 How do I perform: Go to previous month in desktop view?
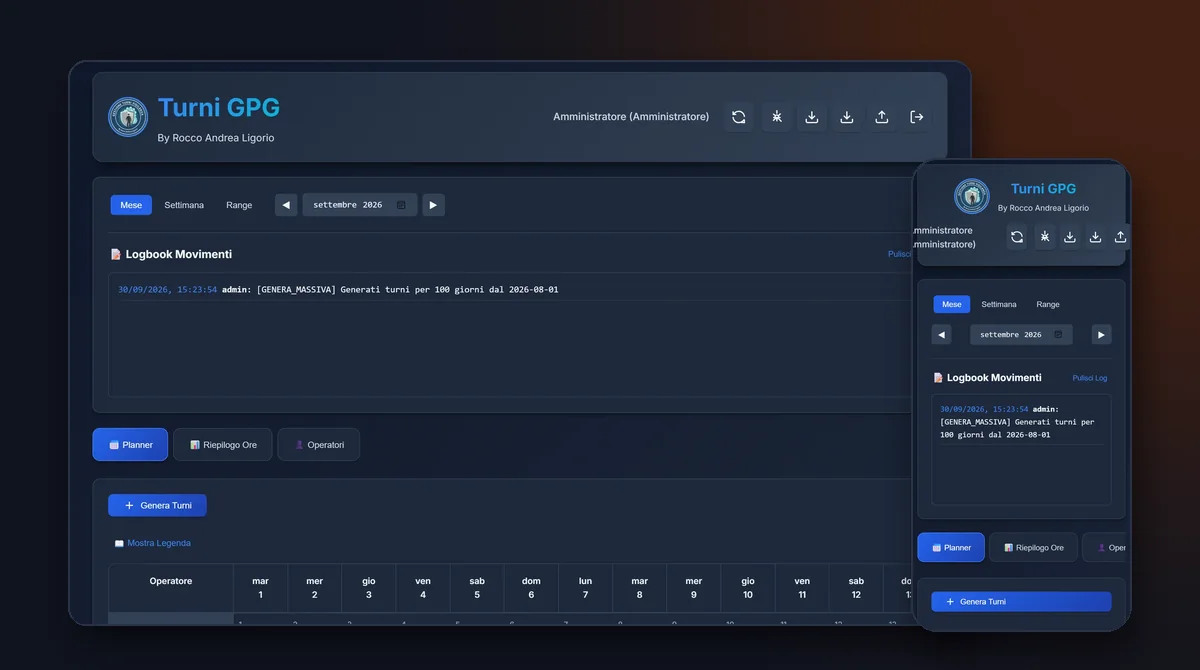pyautogui.click(x=286, y=205)
